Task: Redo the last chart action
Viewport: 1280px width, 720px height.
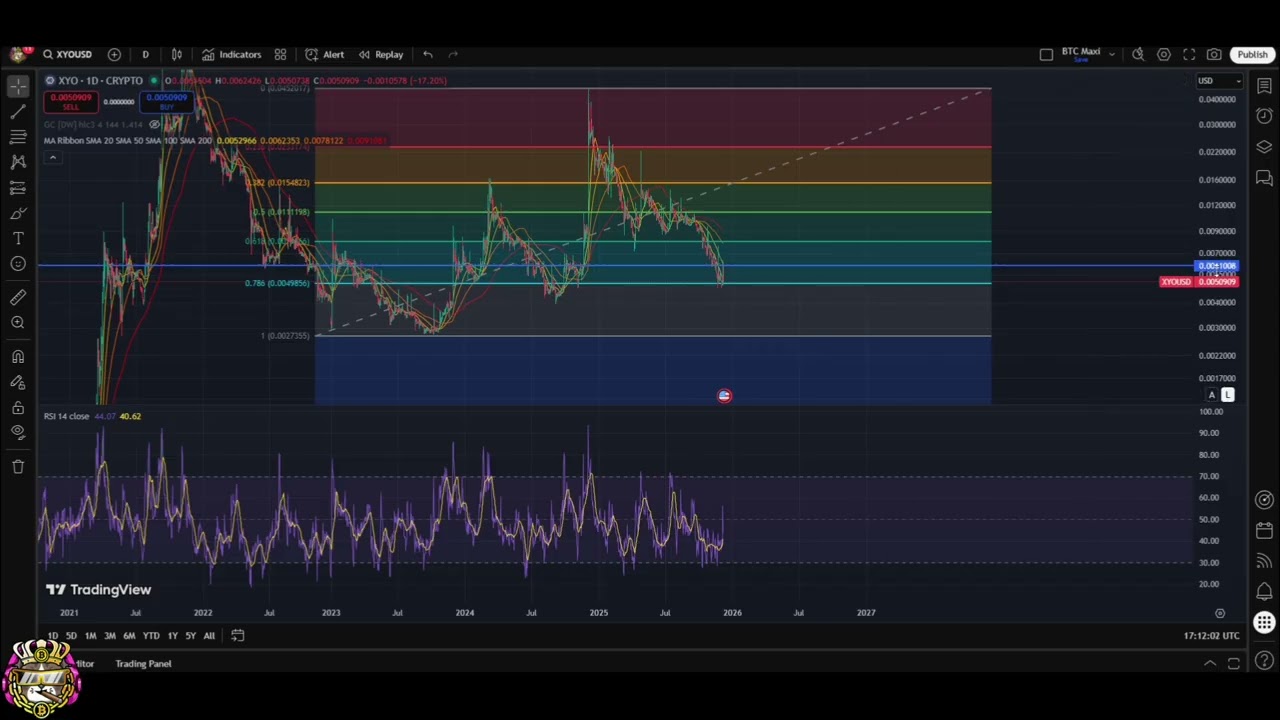Action: [x=453, y=54]
